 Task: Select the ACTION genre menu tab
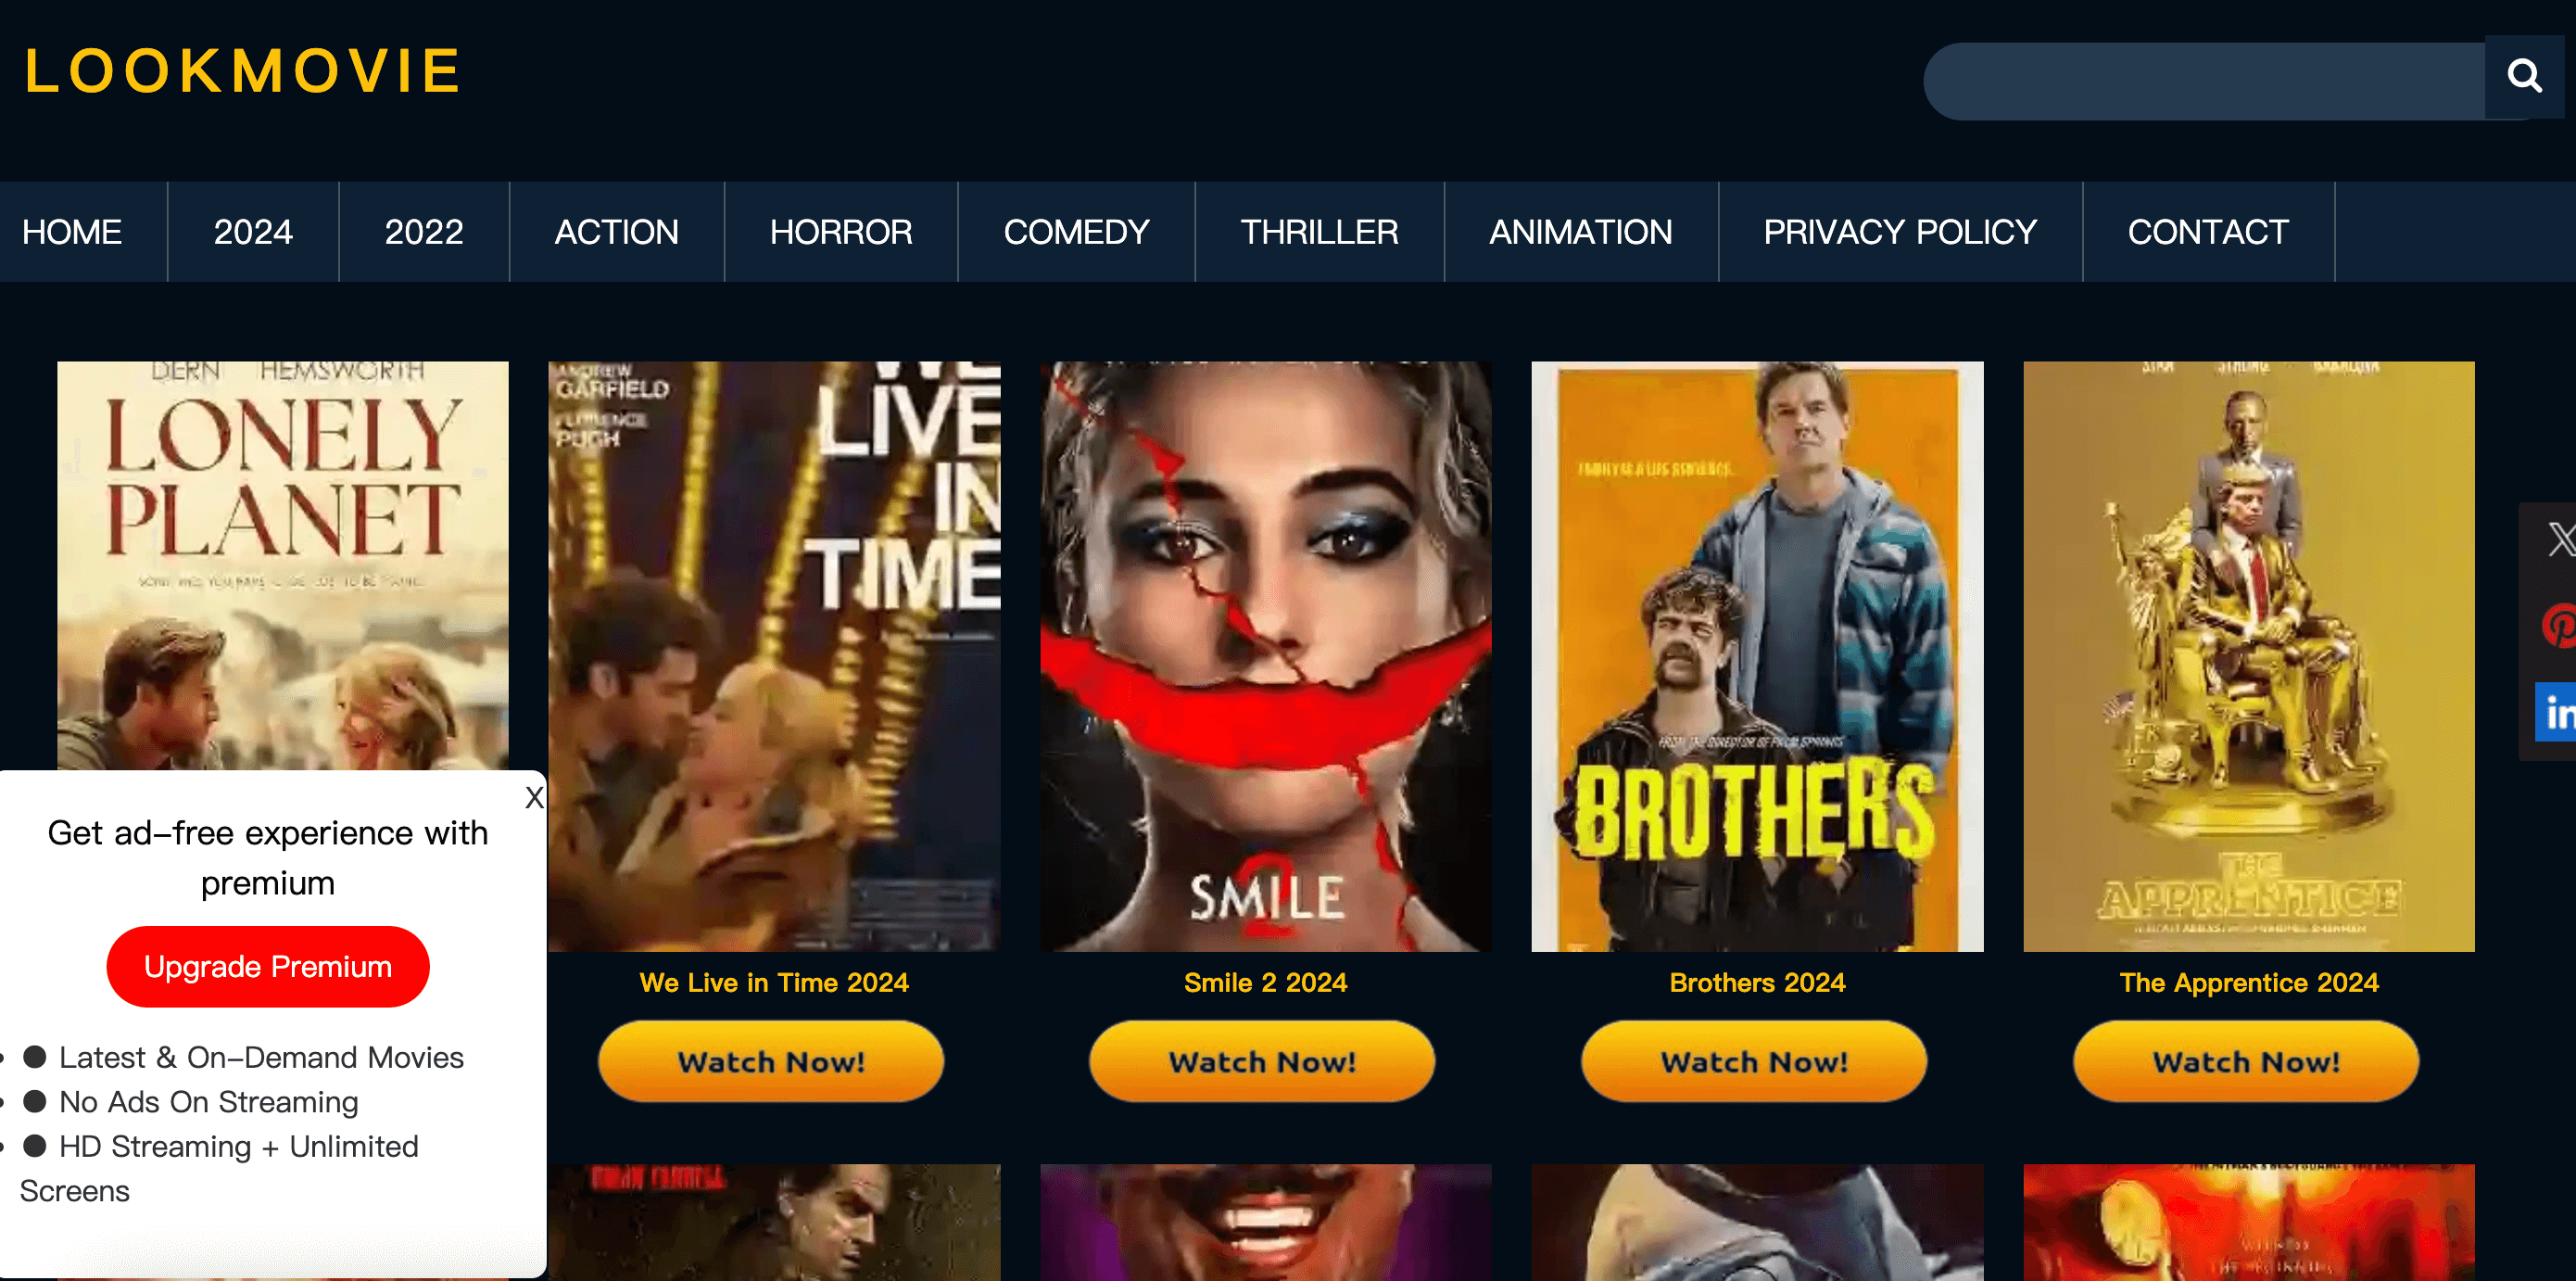[x=614, y=230]
